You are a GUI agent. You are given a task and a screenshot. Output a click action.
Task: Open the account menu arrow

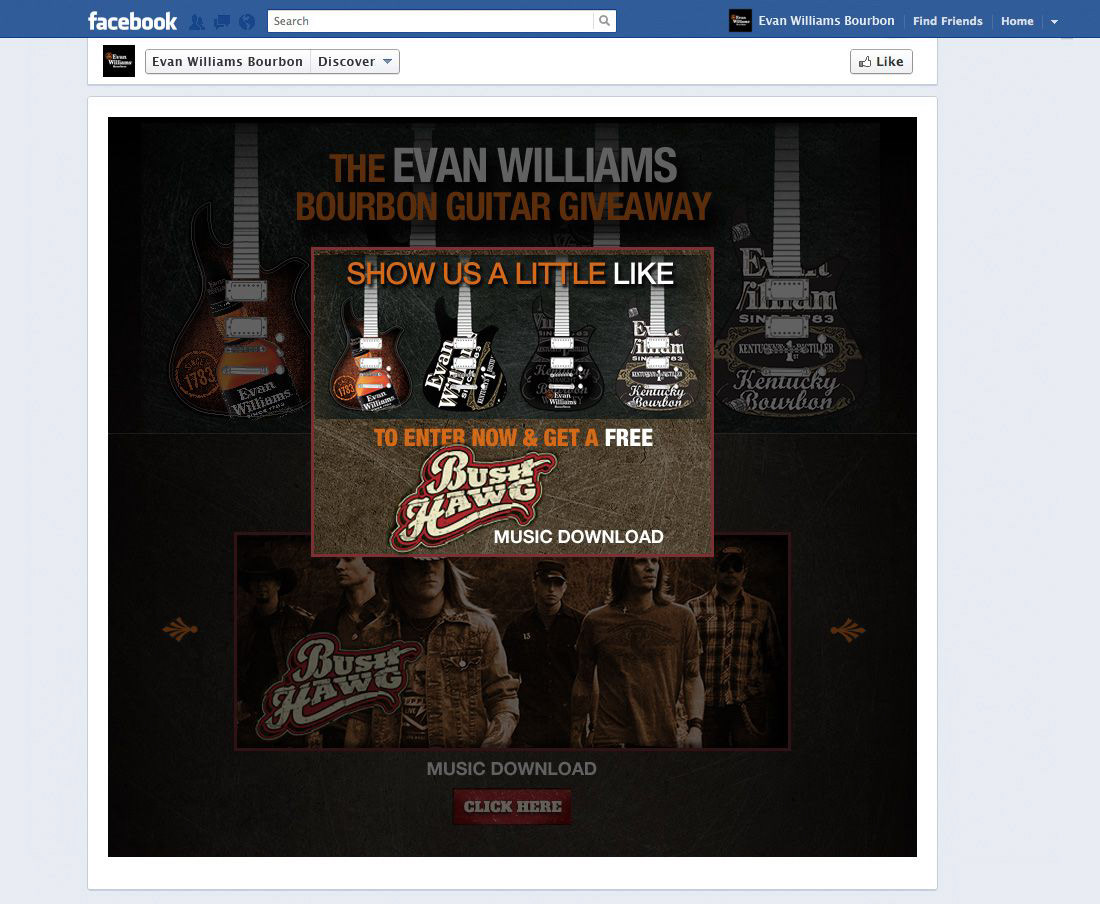pyautogui.click(x=1054, y=22)
